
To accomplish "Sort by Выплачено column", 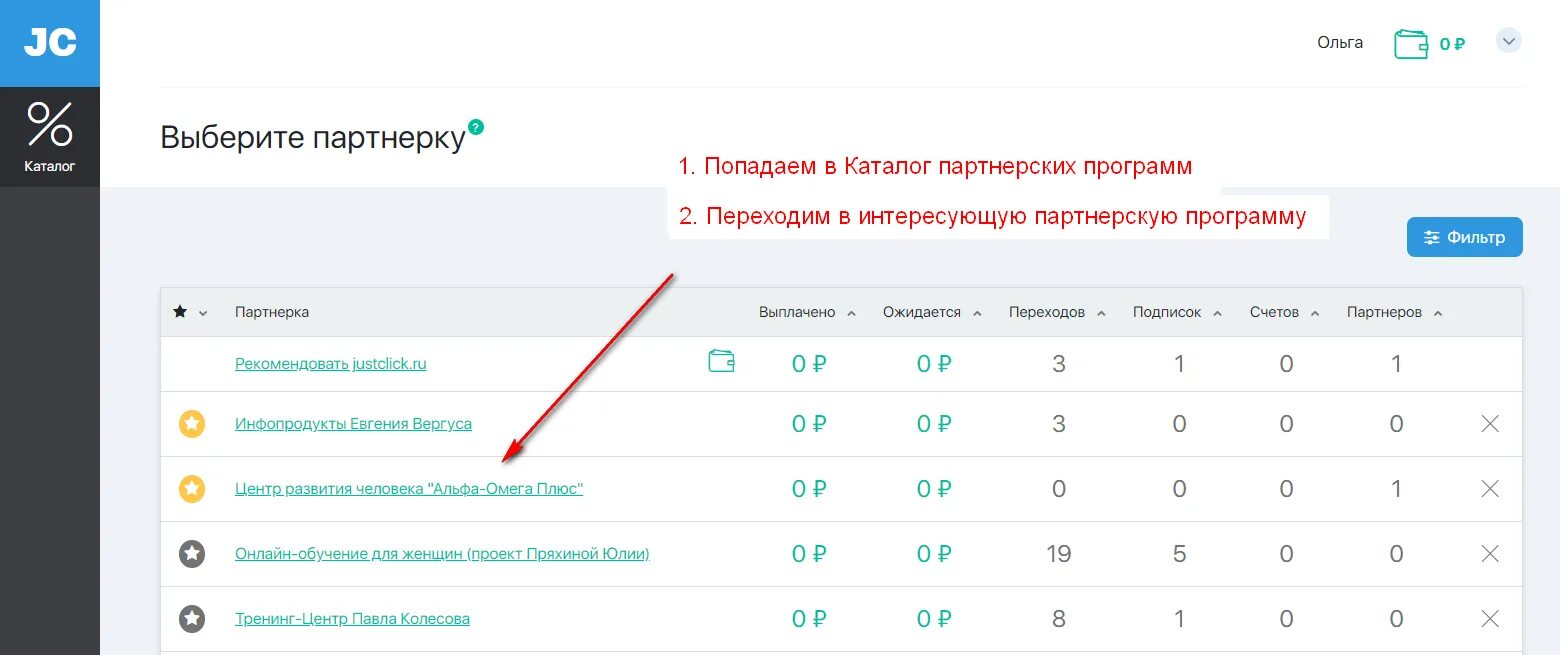I will click(x=808, y=312).
